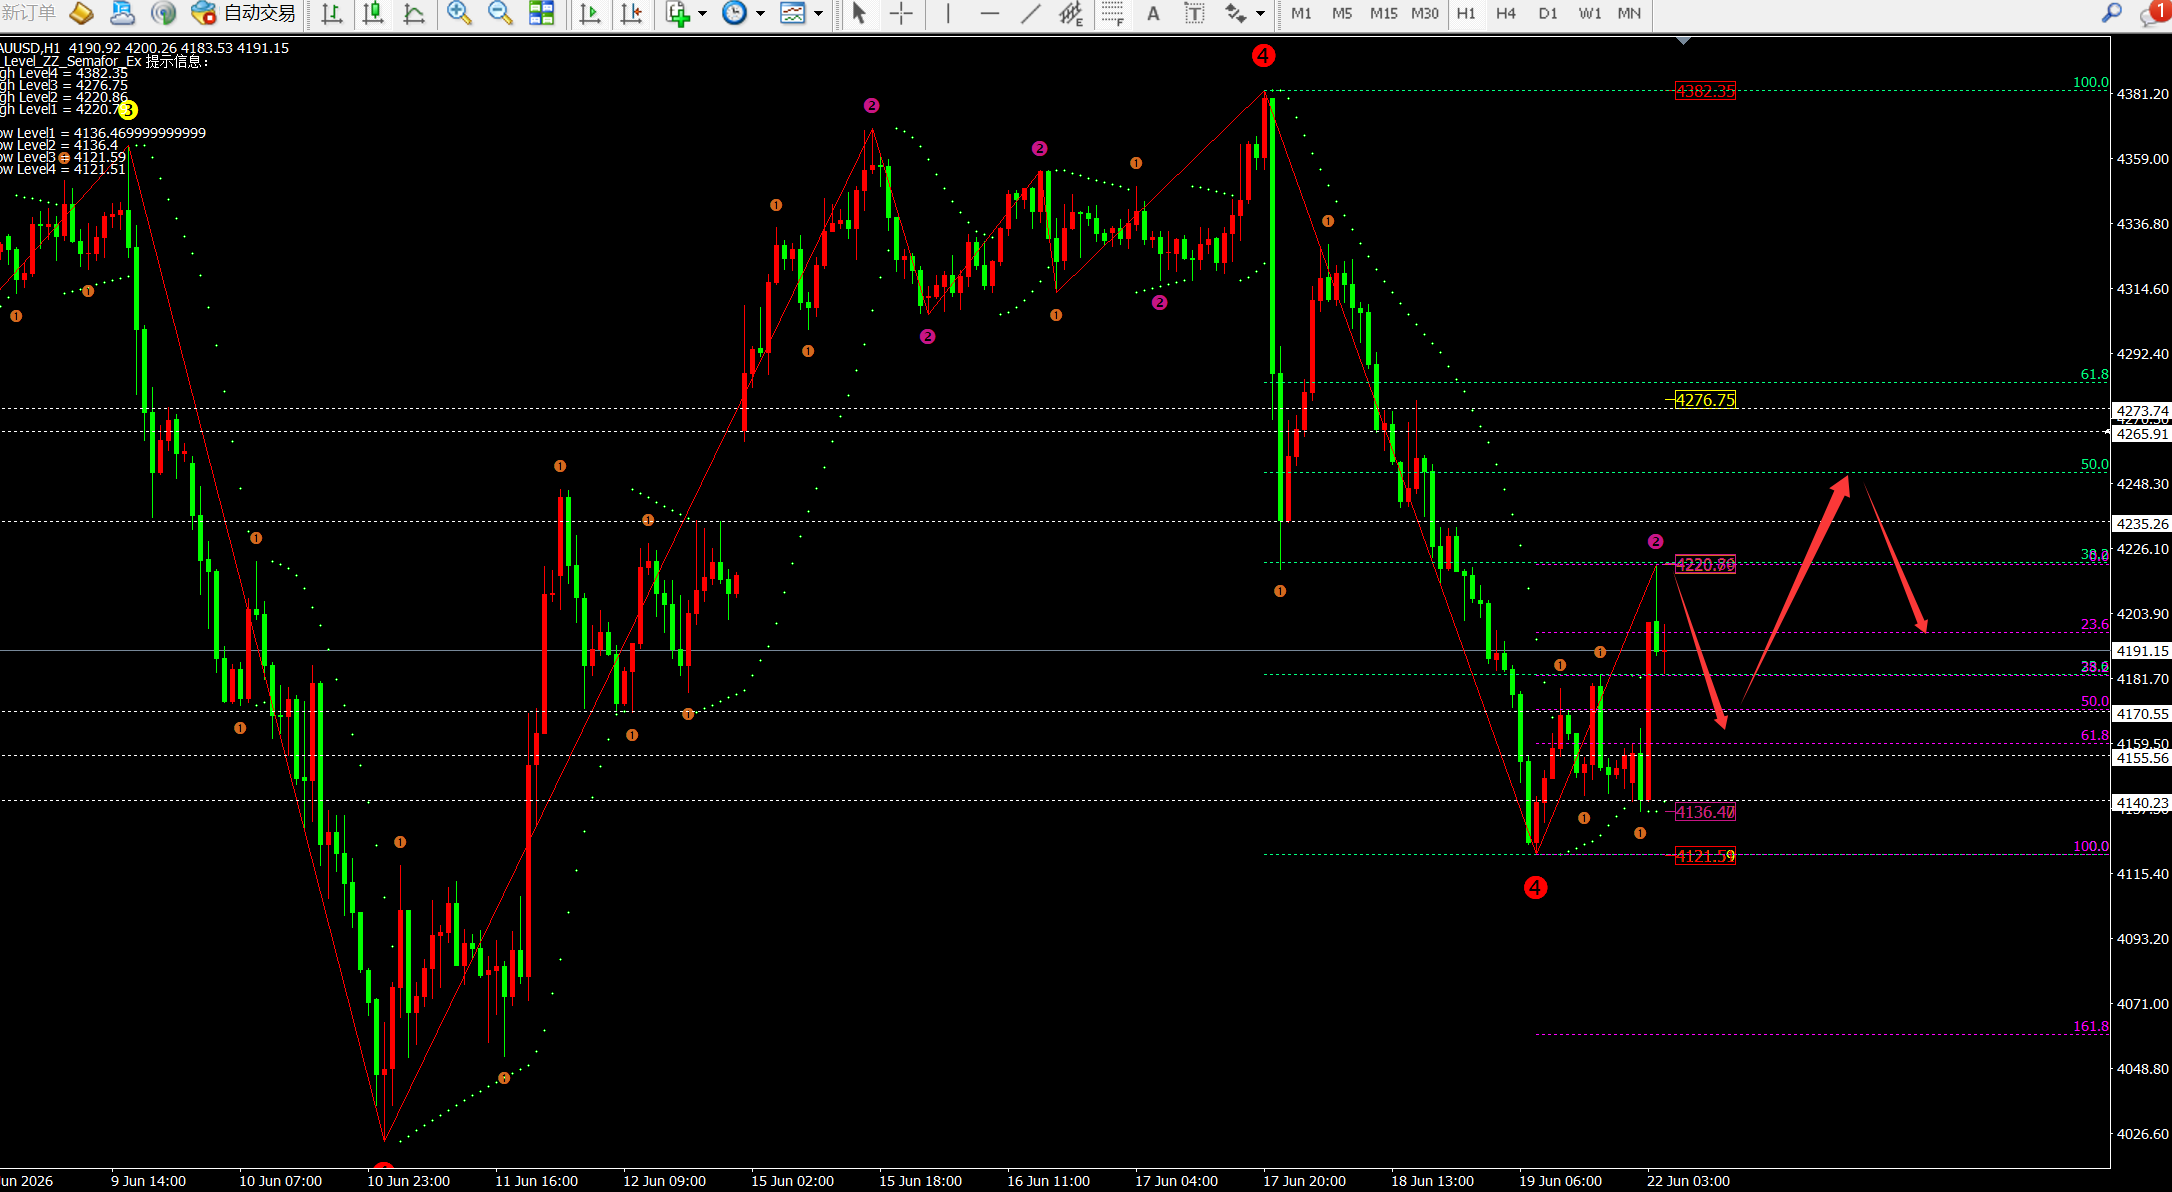Click the chart shift triangle marker
This screenshot has height=1192, width=2172.
coord(1684,41)
